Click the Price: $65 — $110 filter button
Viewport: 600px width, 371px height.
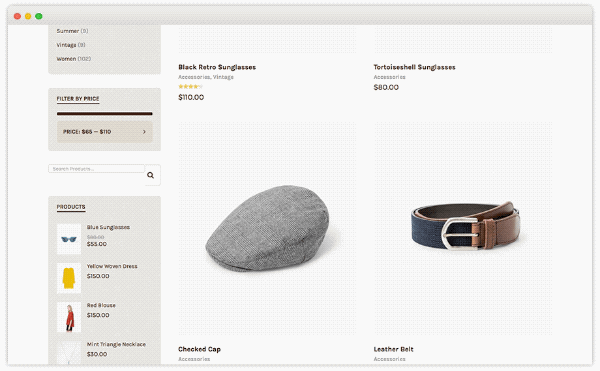104,132
